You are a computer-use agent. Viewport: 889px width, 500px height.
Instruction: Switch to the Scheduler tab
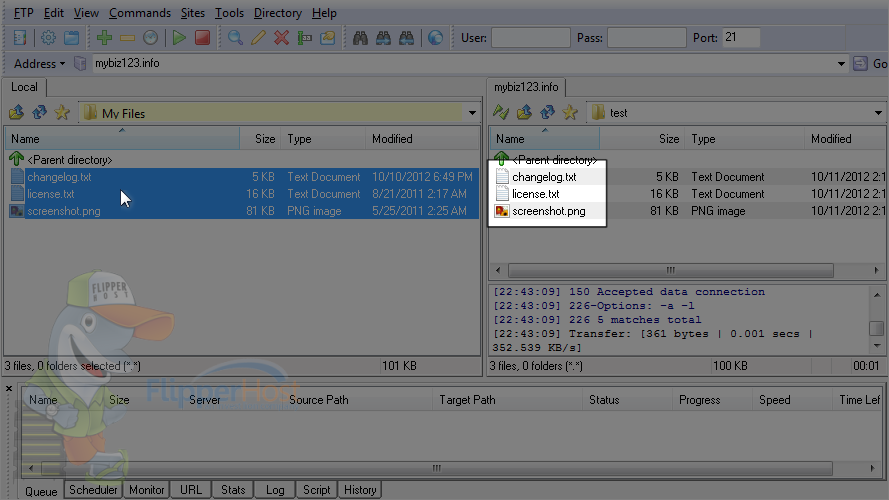(94, 490)
